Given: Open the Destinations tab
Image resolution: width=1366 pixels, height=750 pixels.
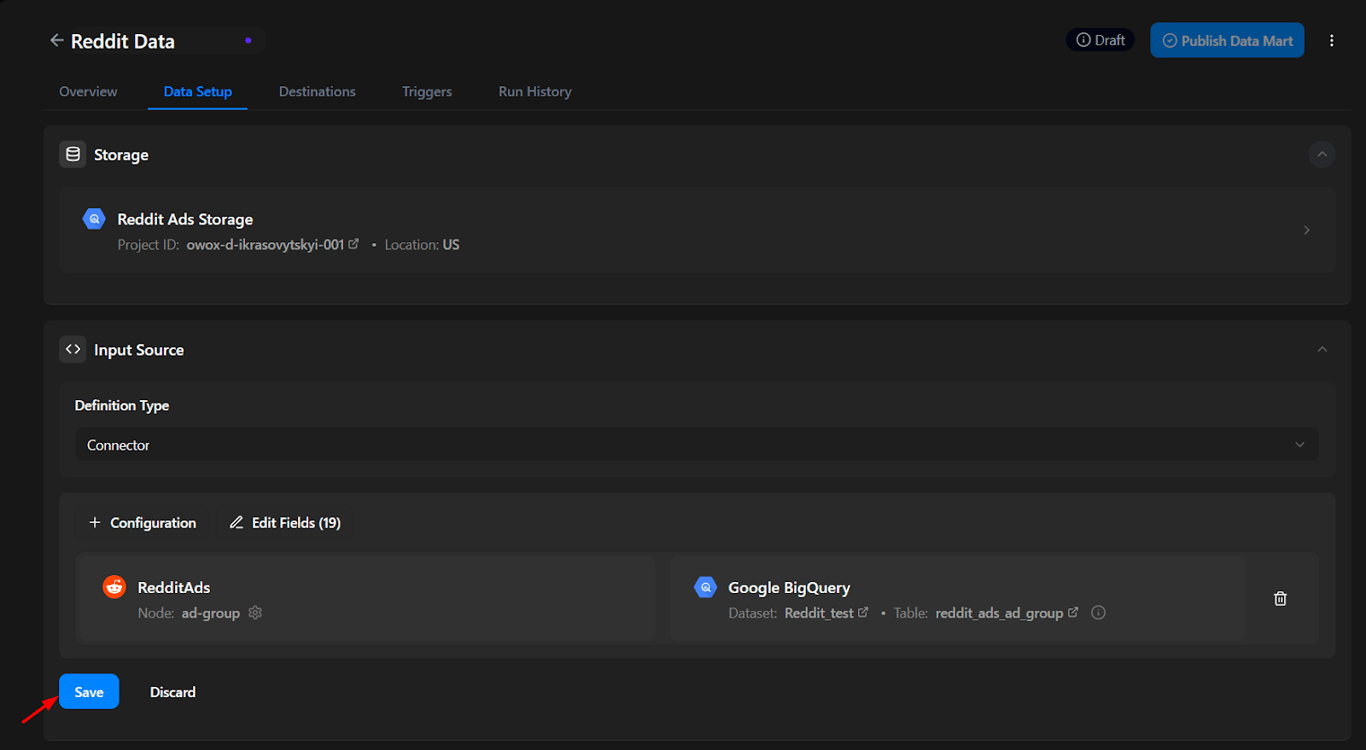Looking at the screenshot, I should [317, 91].
